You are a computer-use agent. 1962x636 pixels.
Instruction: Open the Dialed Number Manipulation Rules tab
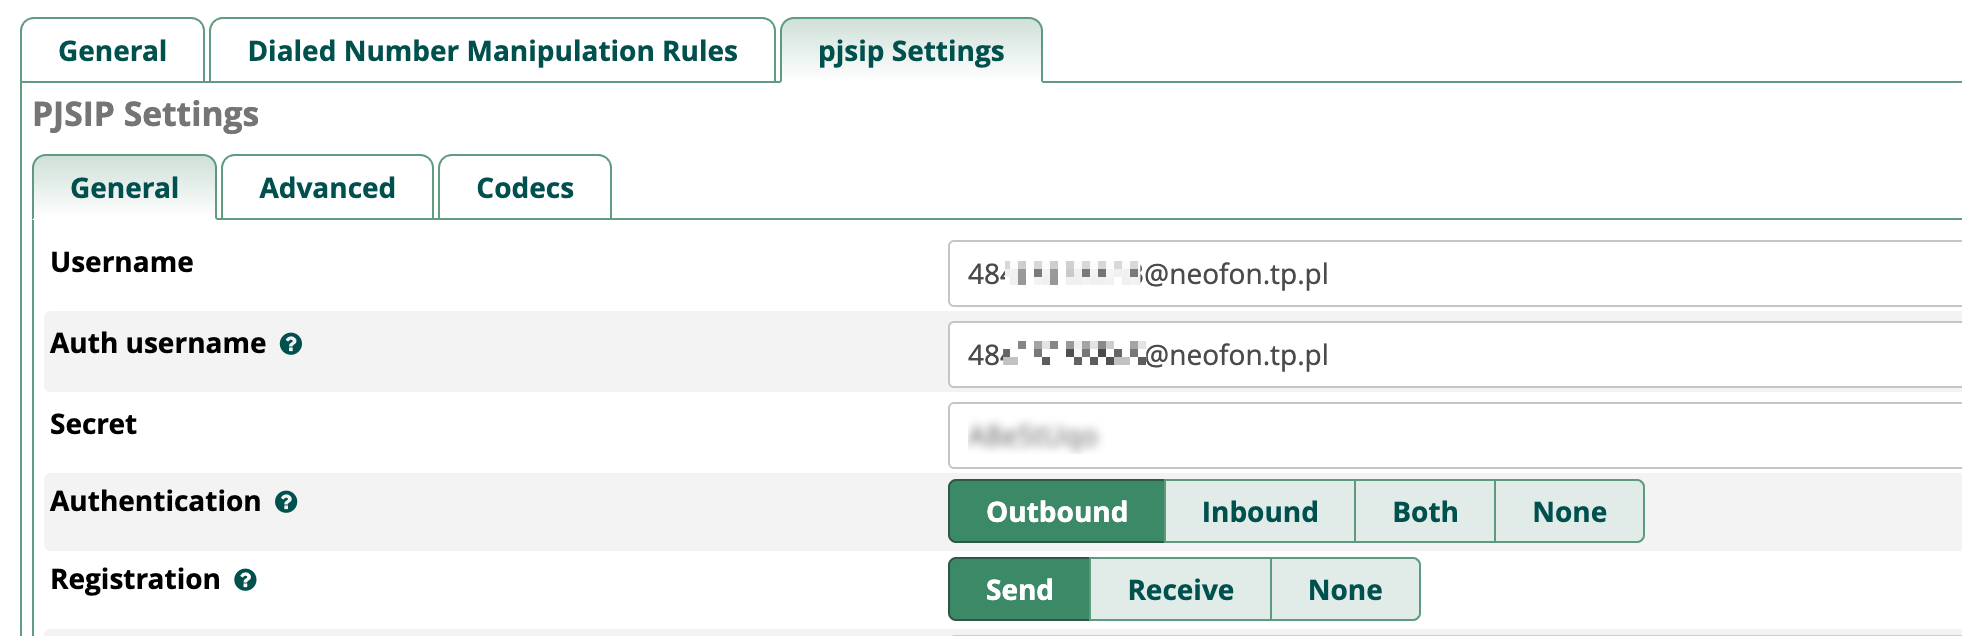(492, 51)
